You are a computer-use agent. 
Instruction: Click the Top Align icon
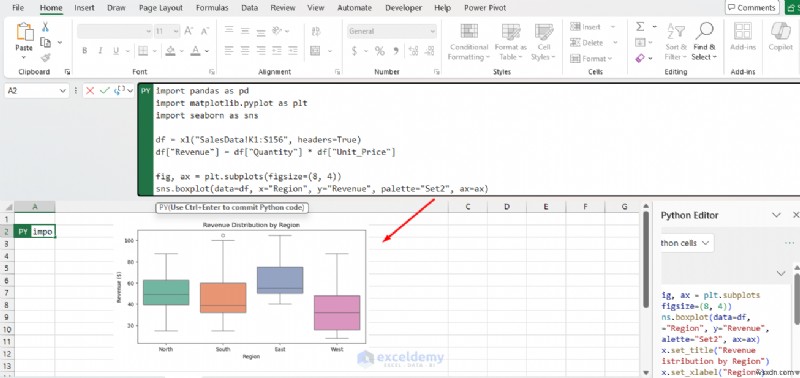(x=229, y=31)
